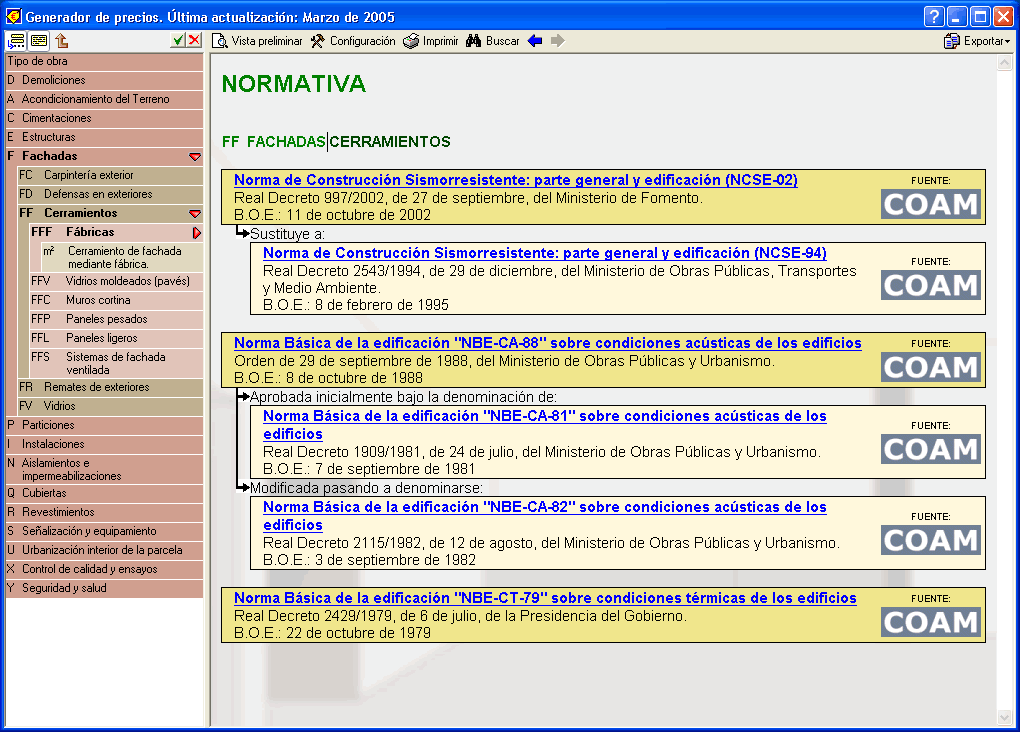The height and width of the screenshot is (732, 1020).
Task: Click the application icon in title bar
Action: 13,16
